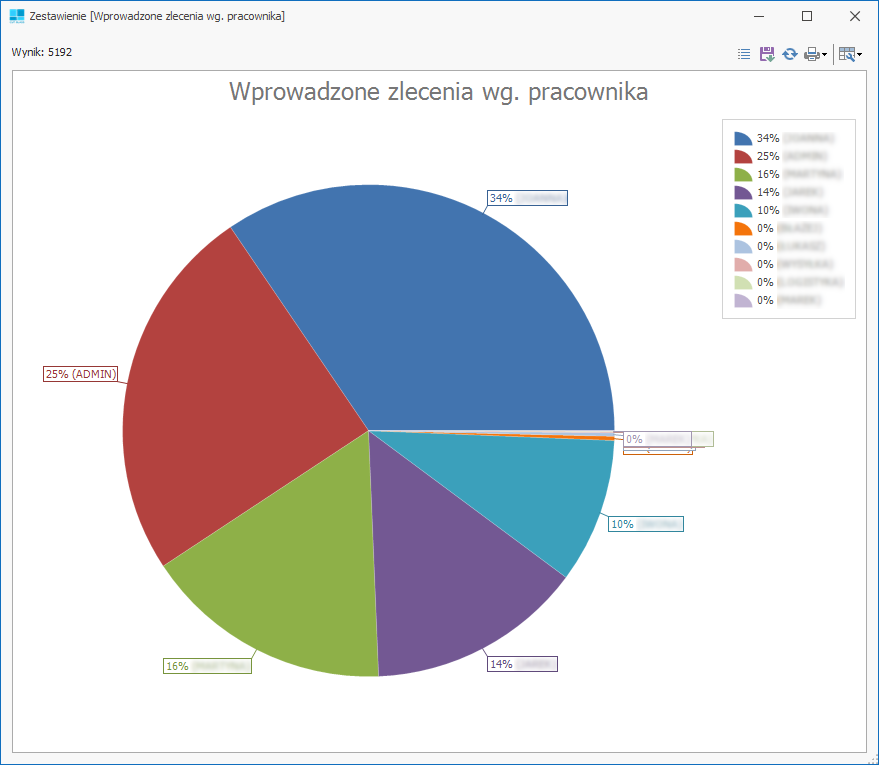Click the app icon in the title bar
879x765 pixels.
17,16
